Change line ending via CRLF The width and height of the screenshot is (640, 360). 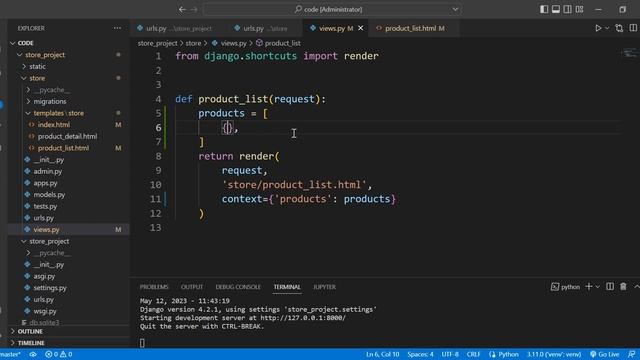click(x=473, y=354)
